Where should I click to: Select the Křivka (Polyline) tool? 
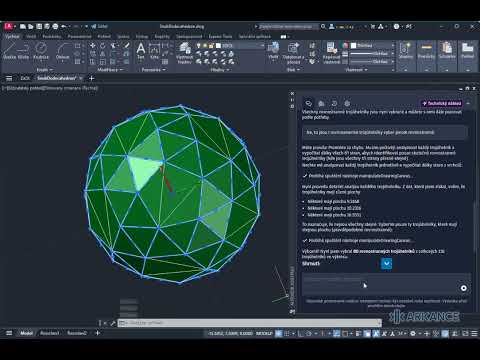click(23, 51)
